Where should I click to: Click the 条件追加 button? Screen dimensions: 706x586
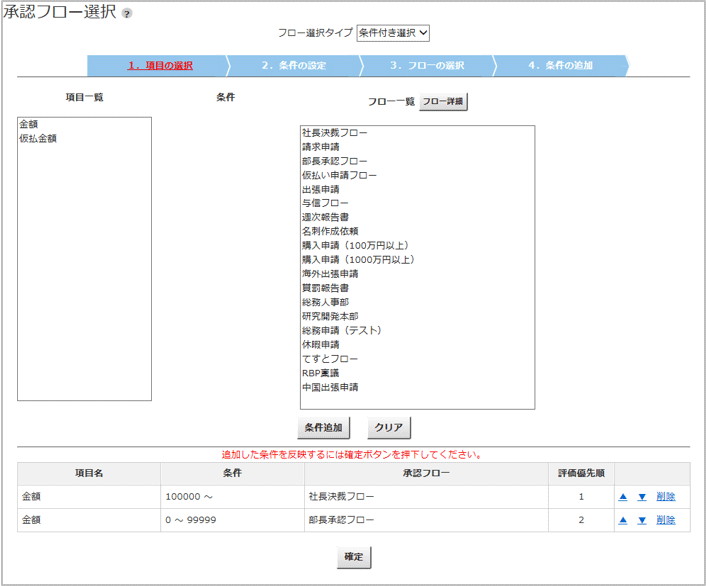(323, 428)
